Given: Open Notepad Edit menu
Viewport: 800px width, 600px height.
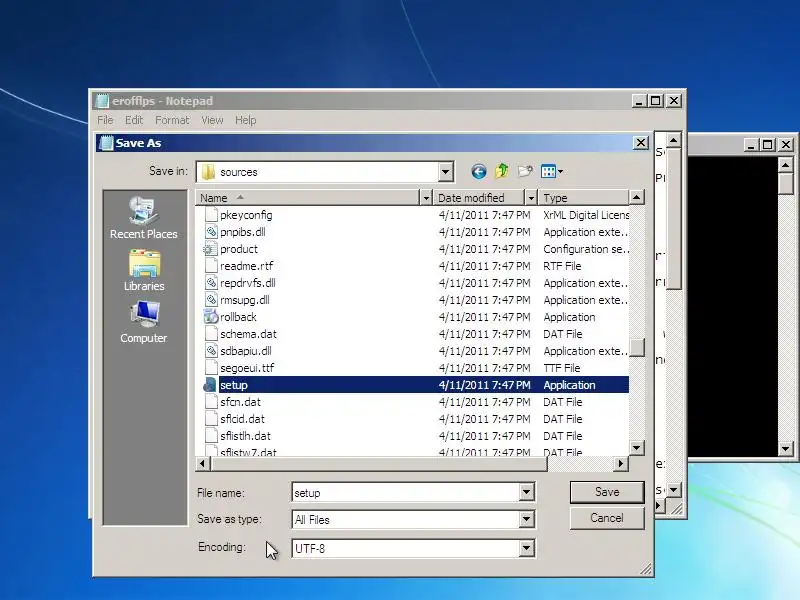Looking at the screenshot, I should point(134,120).
